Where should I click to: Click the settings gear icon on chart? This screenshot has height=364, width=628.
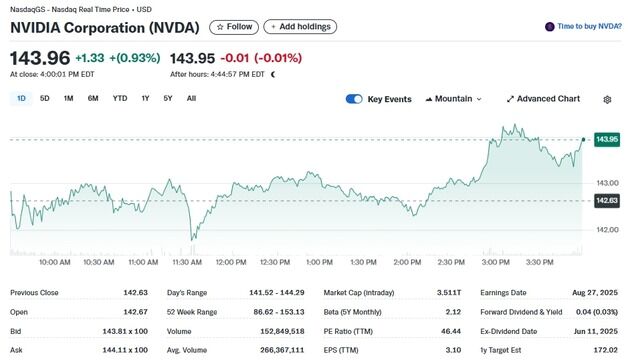pyautogui.click(x=607, y=100)
